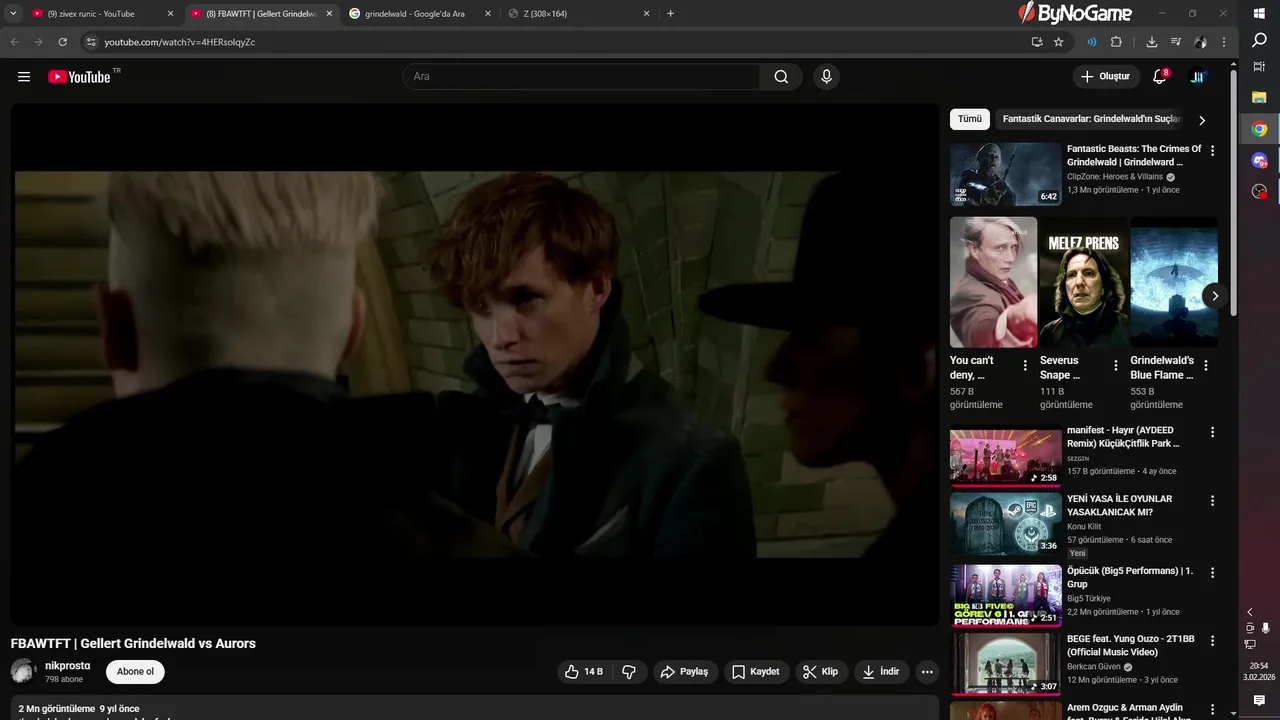Show next shorts with the carousel arrow
The image size is (1280, 720).
1214,296
